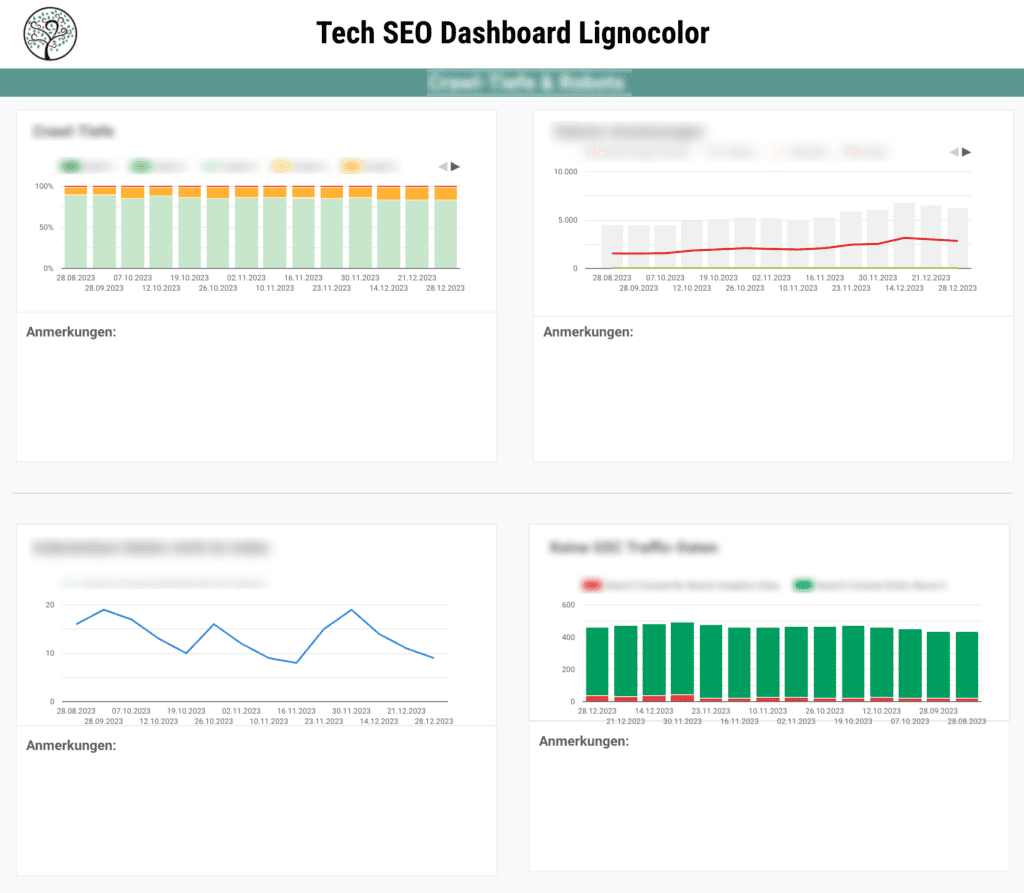Click the red trend line in top-right chart
The height and width of the screenshot is (893, 1024).
click(x=784, y=248)
